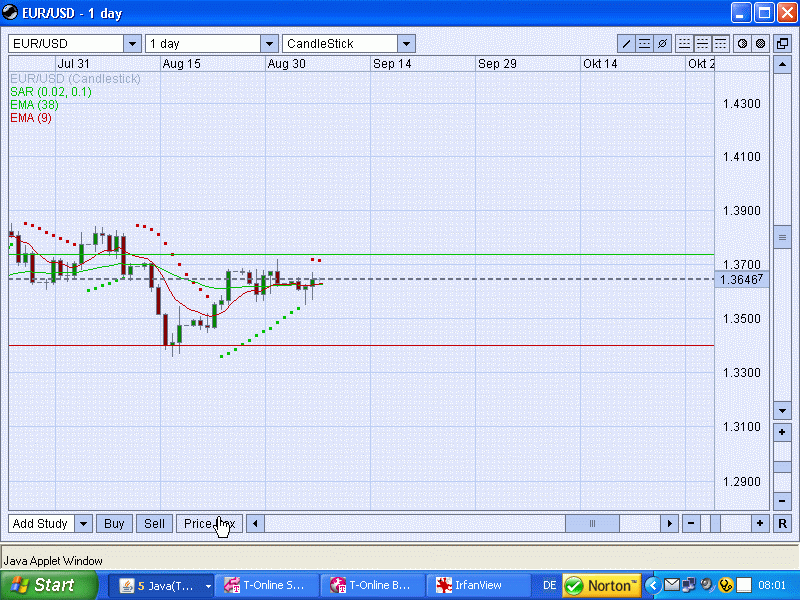Screen dimensions: 800x600
Task: Switch to Java taskbar group
Action: pos(159,586)
